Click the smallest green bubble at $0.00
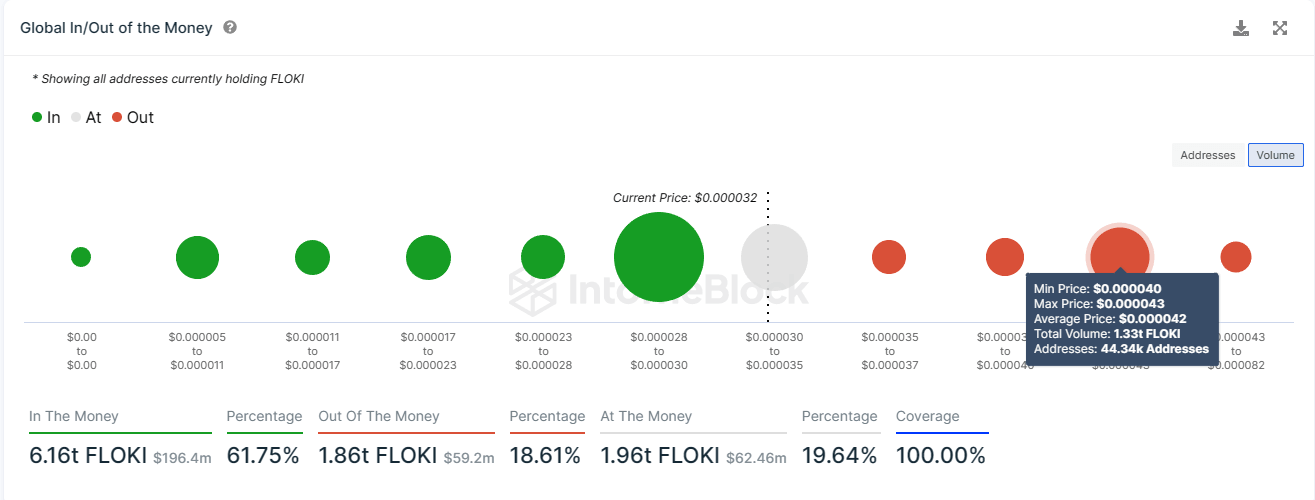This screenshot has height=500, width=1315. [x=81, y=257]
